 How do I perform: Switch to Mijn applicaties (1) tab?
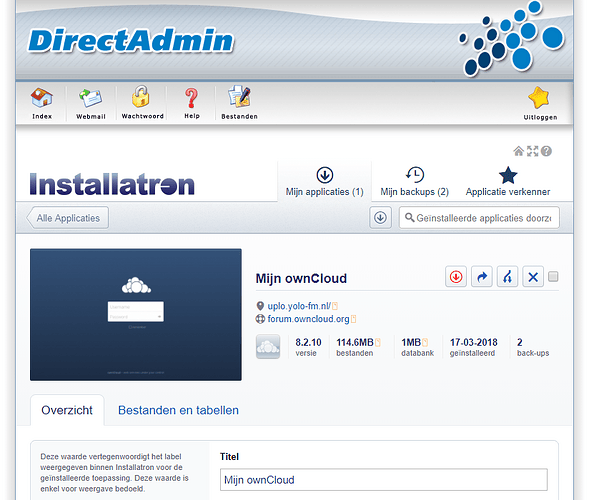[x=324, y=182]
